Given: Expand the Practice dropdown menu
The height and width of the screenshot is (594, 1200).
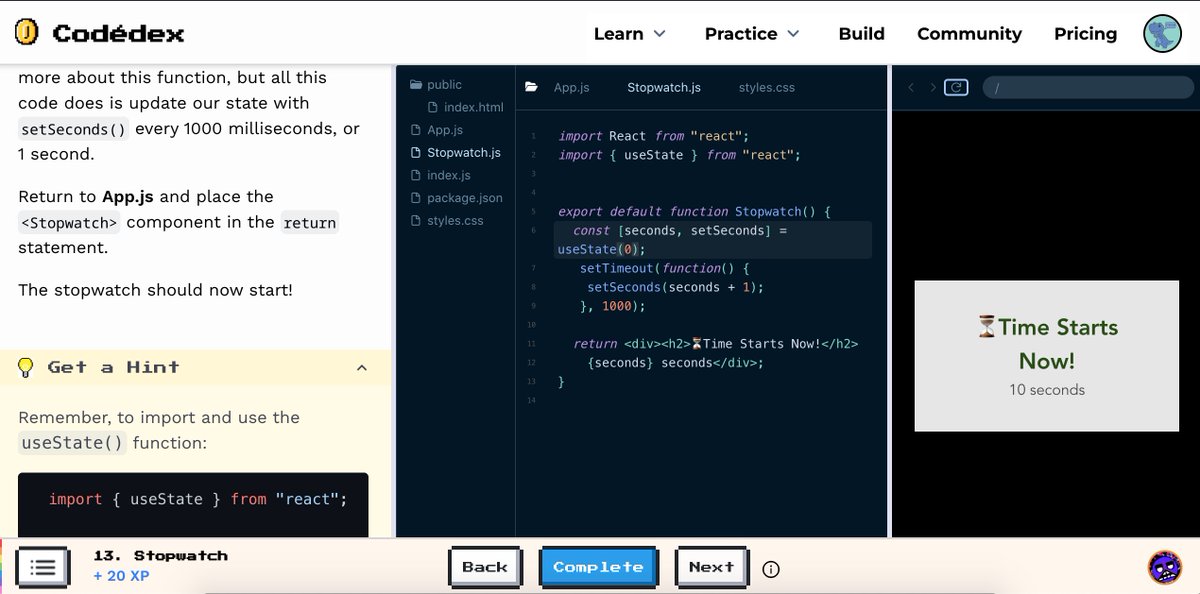Looking at the screenshot, I should pos(752,33).
